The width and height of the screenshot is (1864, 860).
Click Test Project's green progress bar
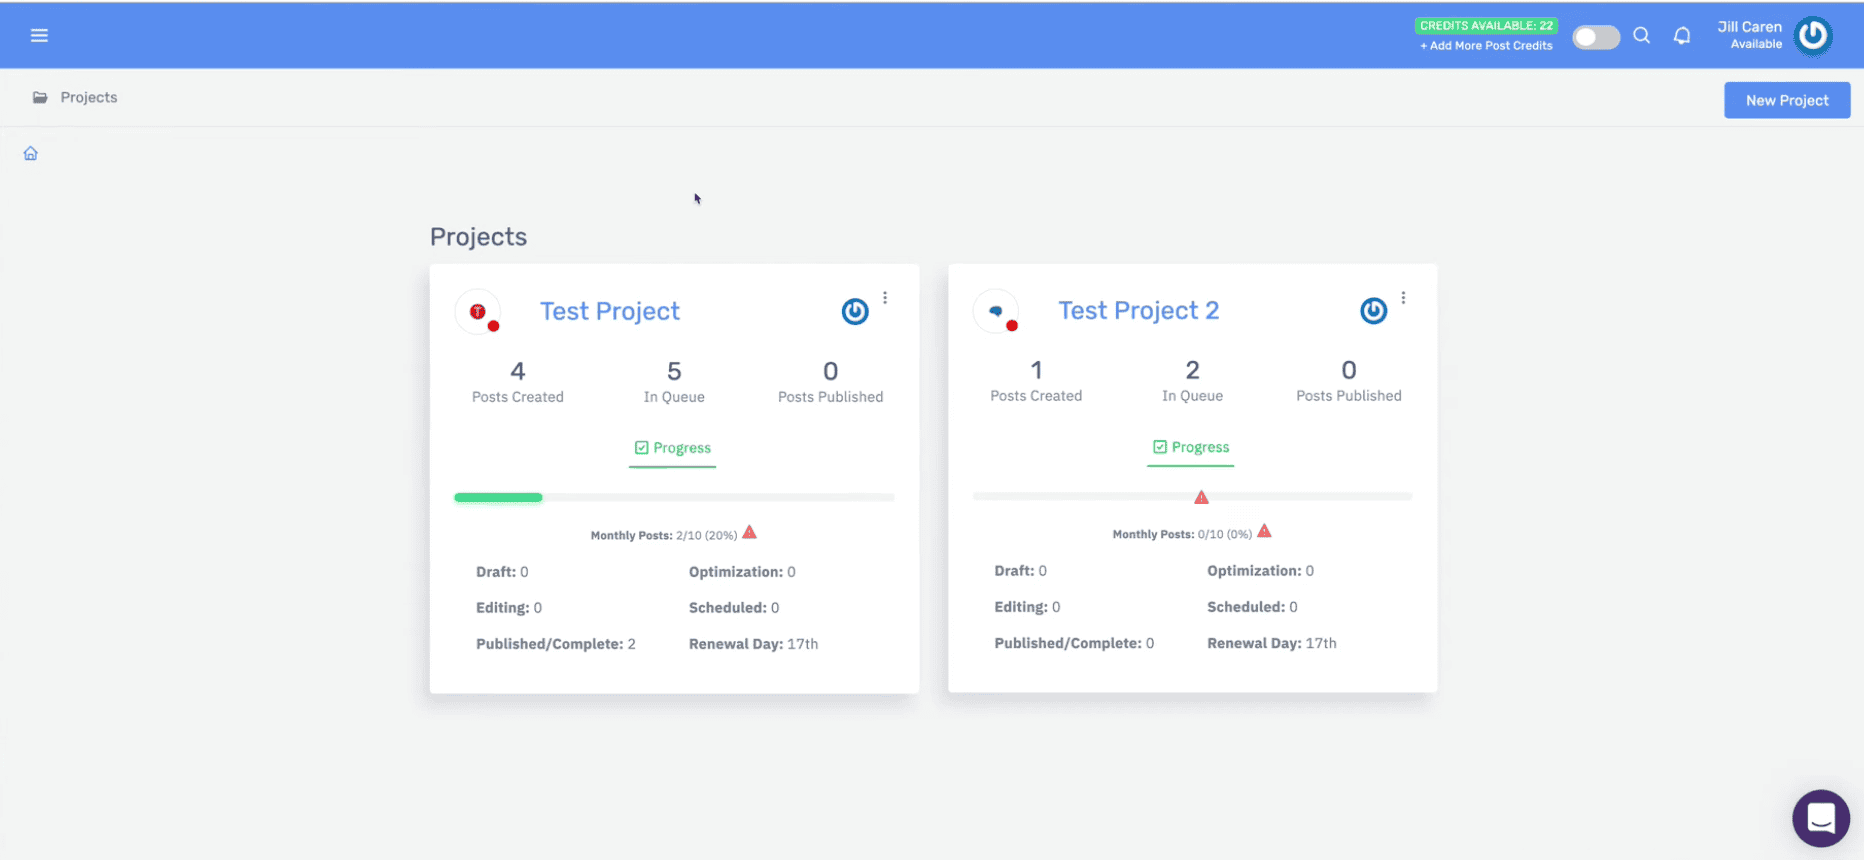pyautogui.click(x=498, y=497)
